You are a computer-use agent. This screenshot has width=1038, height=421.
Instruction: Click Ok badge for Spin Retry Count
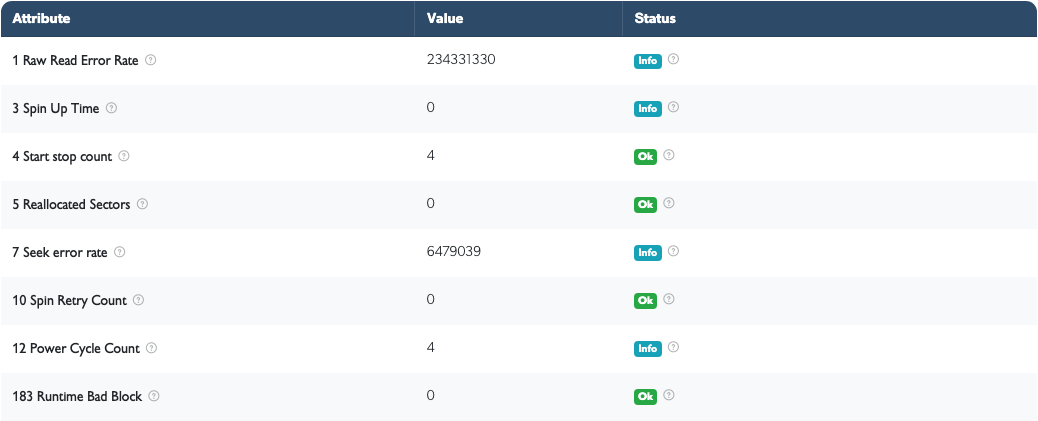[645, 301]
